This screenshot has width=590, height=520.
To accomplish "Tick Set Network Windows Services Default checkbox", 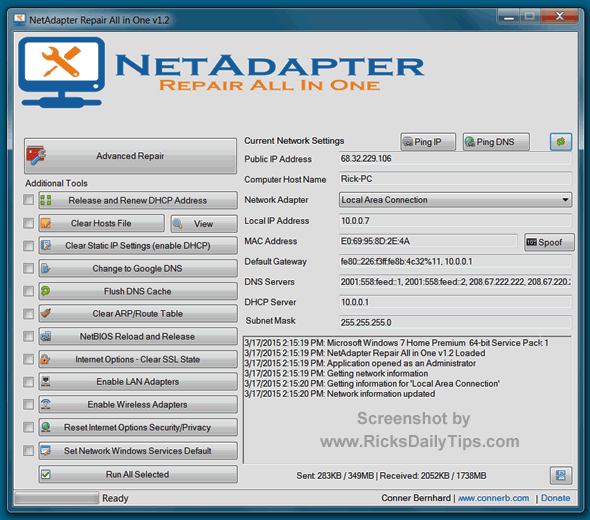I will coord(29,450).
